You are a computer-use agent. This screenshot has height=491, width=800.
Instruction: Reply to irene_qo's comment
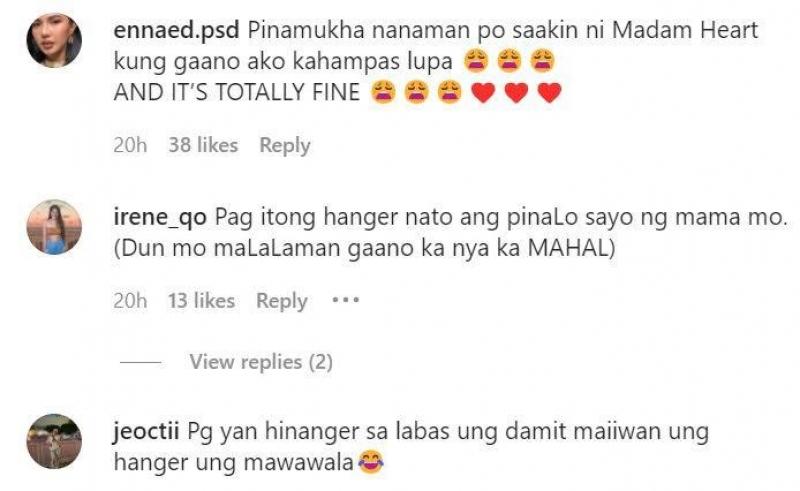click(x=282, y=301)
